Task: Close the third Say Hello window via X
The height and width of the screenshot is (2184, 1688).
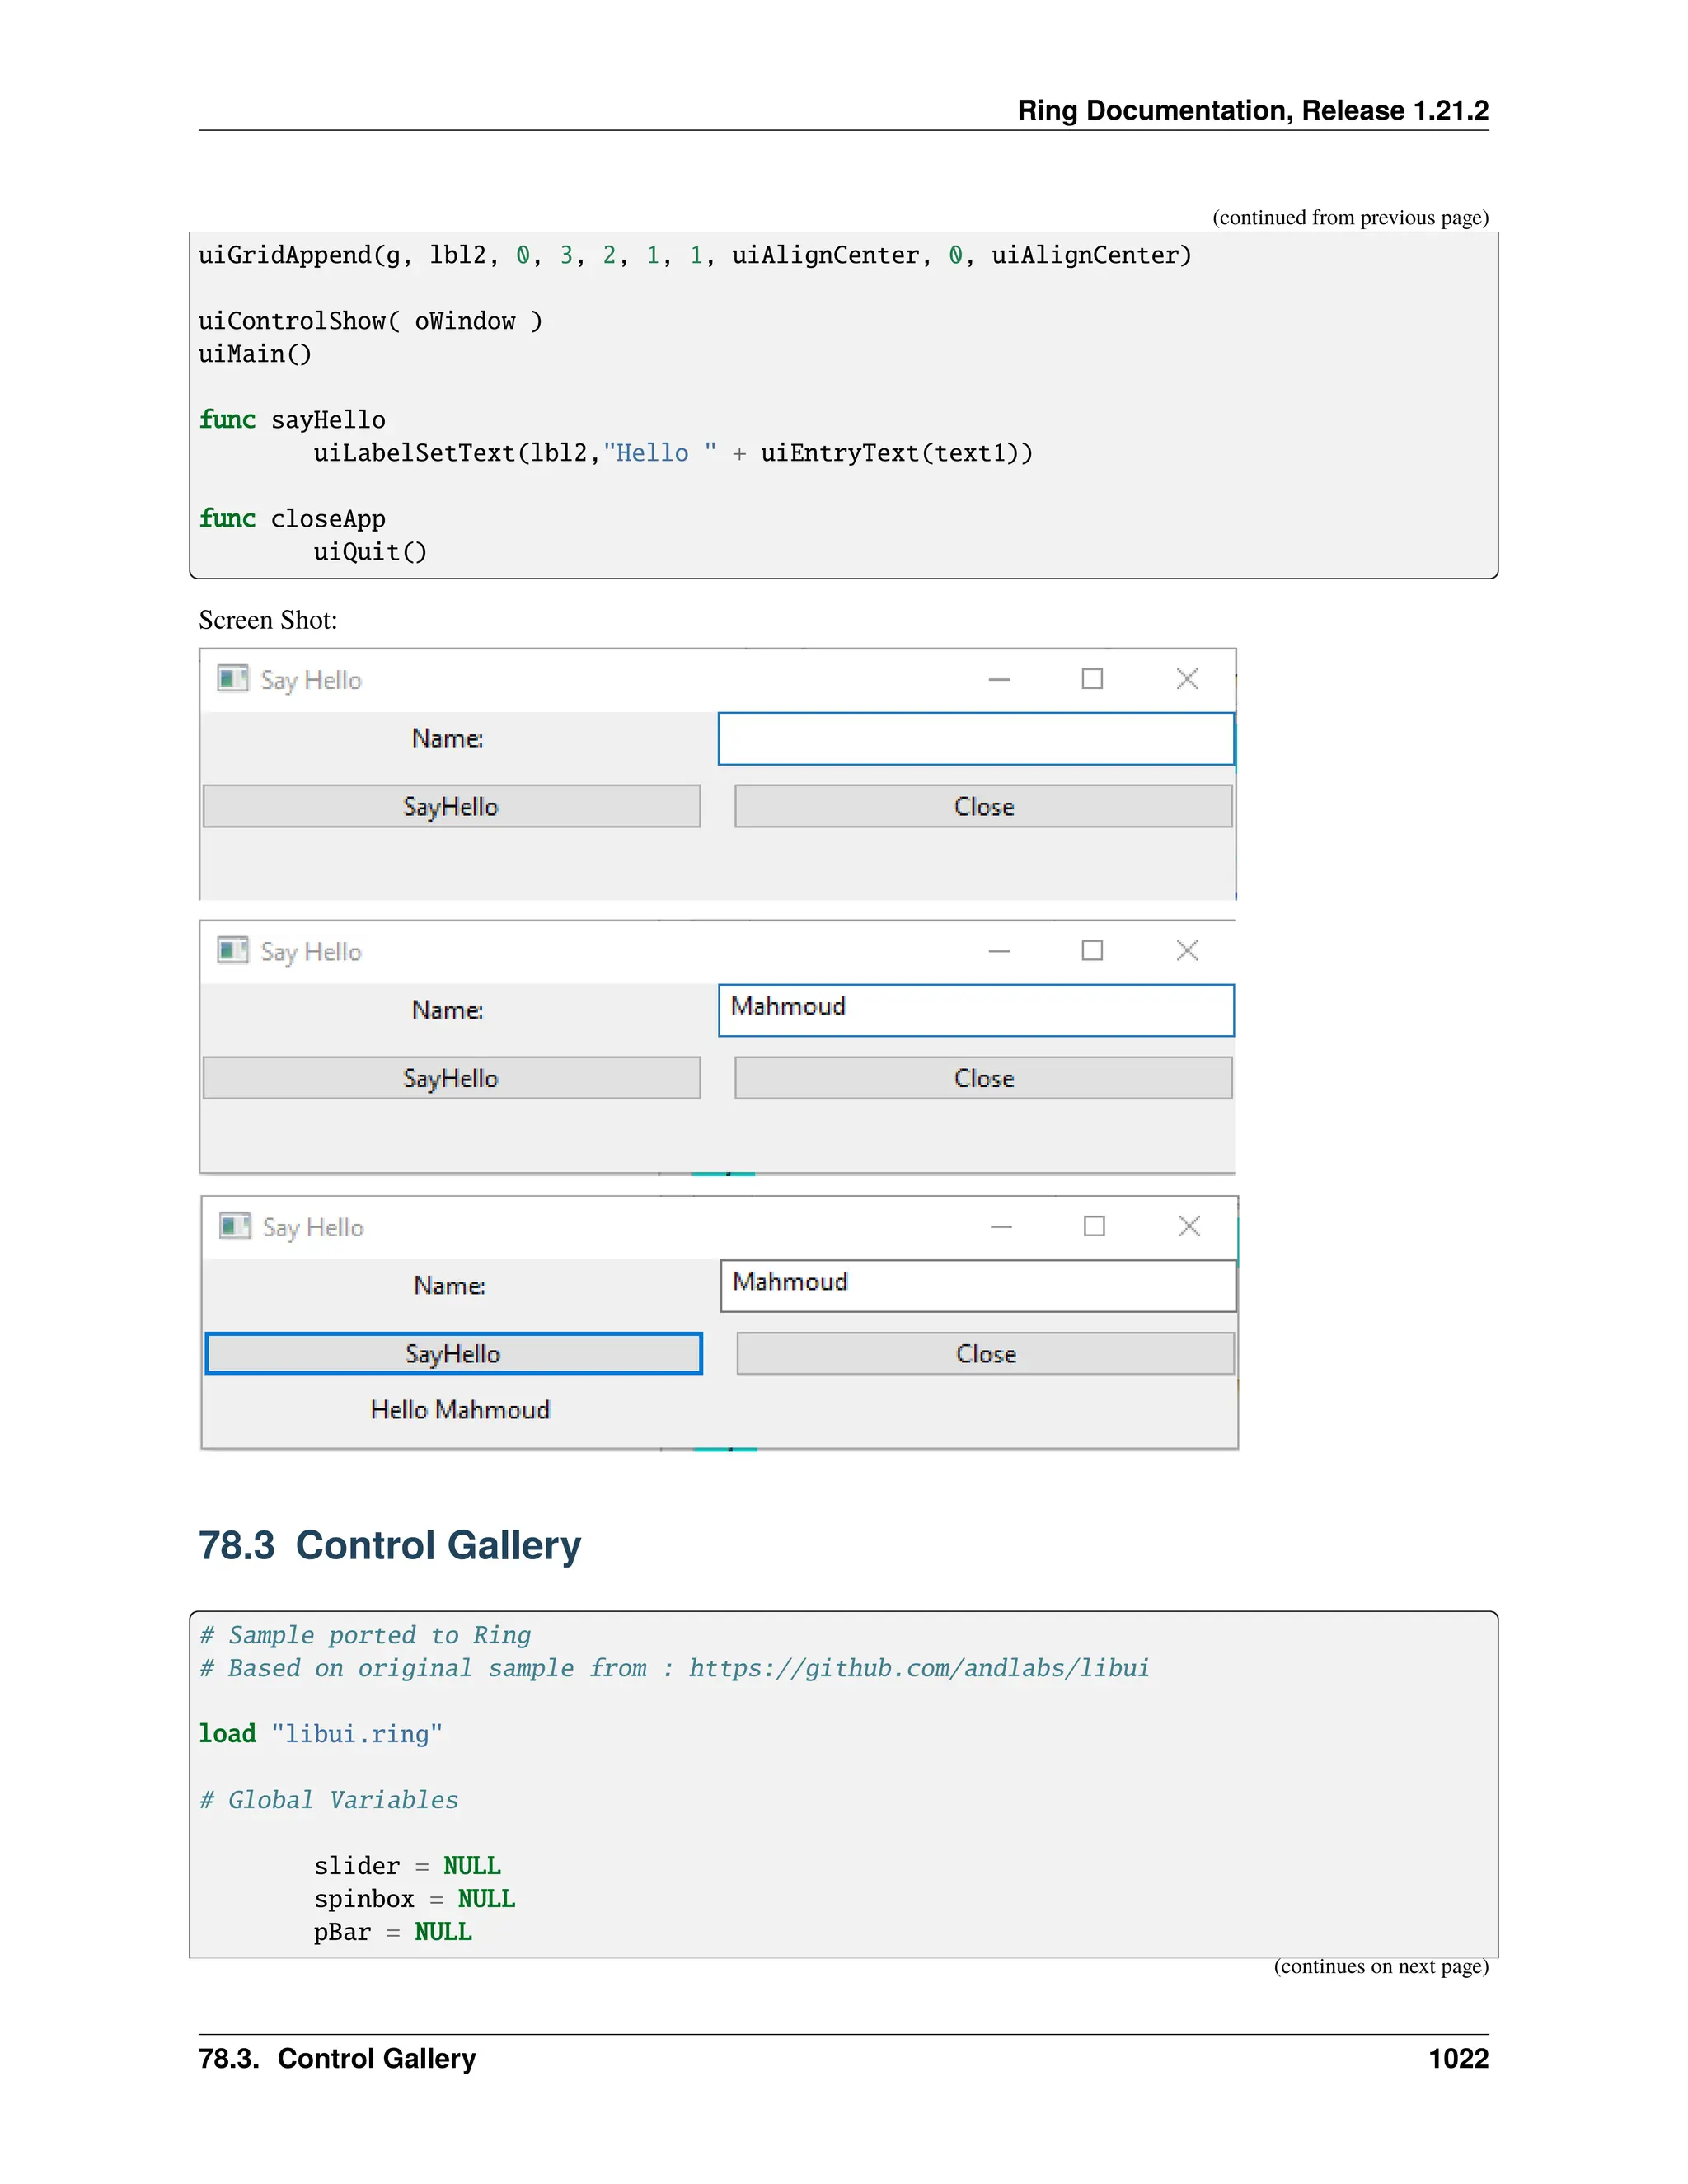Action: coord(1189,1226)
